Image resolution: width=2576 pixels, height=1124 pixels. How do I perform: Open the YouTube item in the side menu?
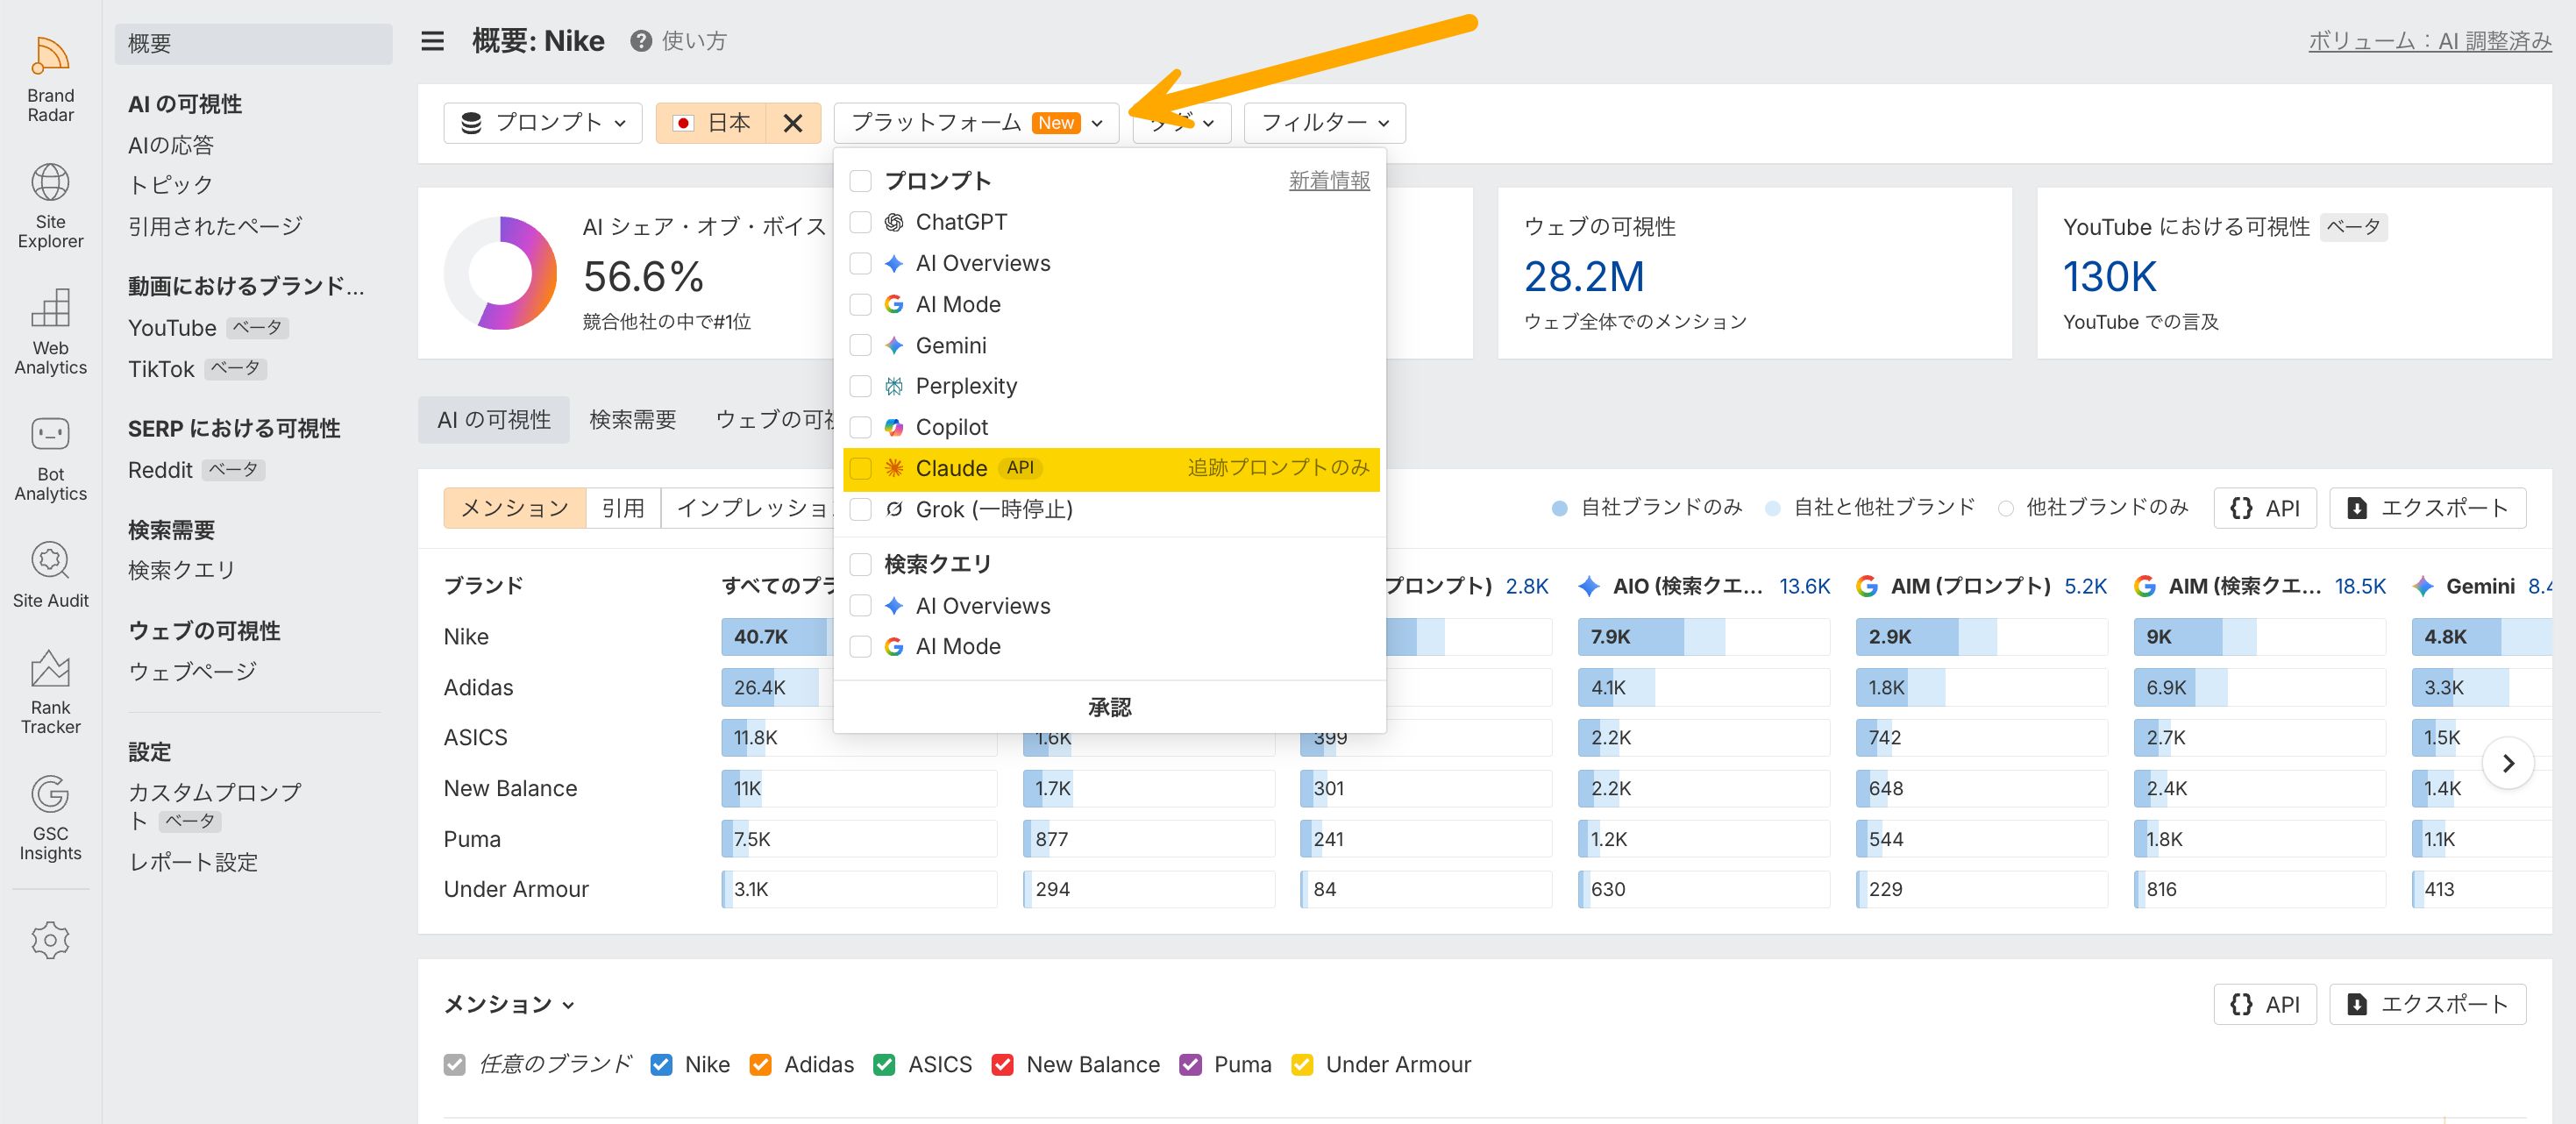[172, 328]
